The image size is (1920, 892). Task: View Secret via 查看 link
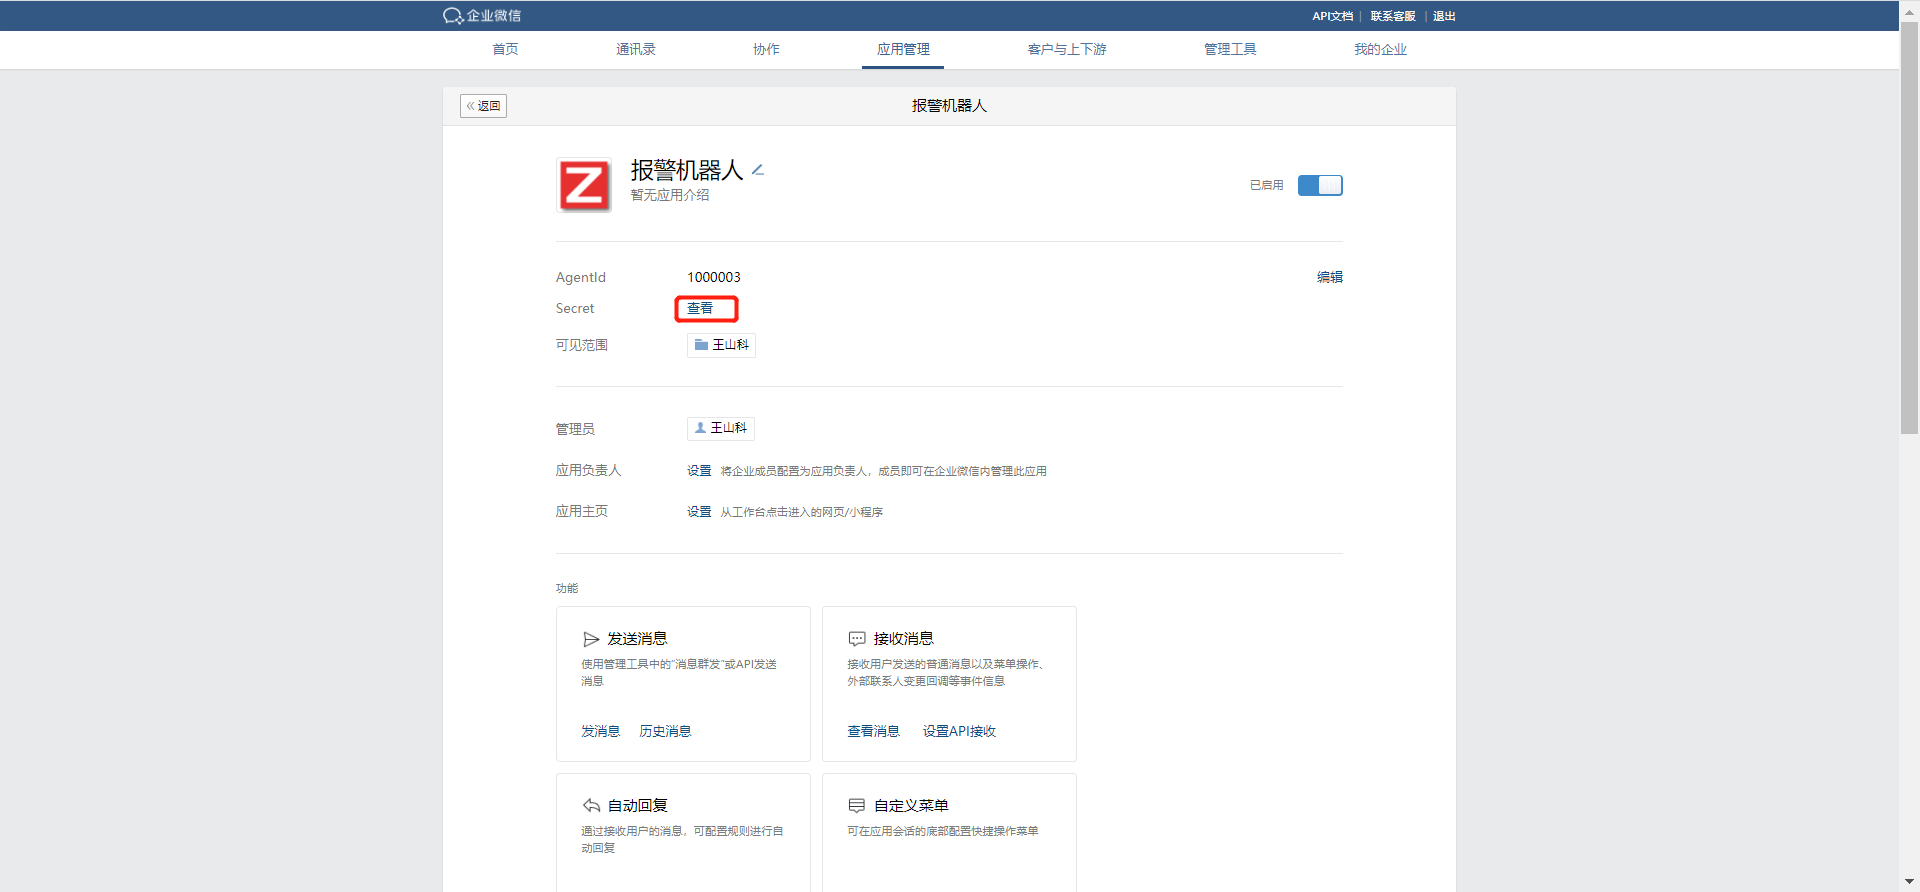click(x=700, y=309)
